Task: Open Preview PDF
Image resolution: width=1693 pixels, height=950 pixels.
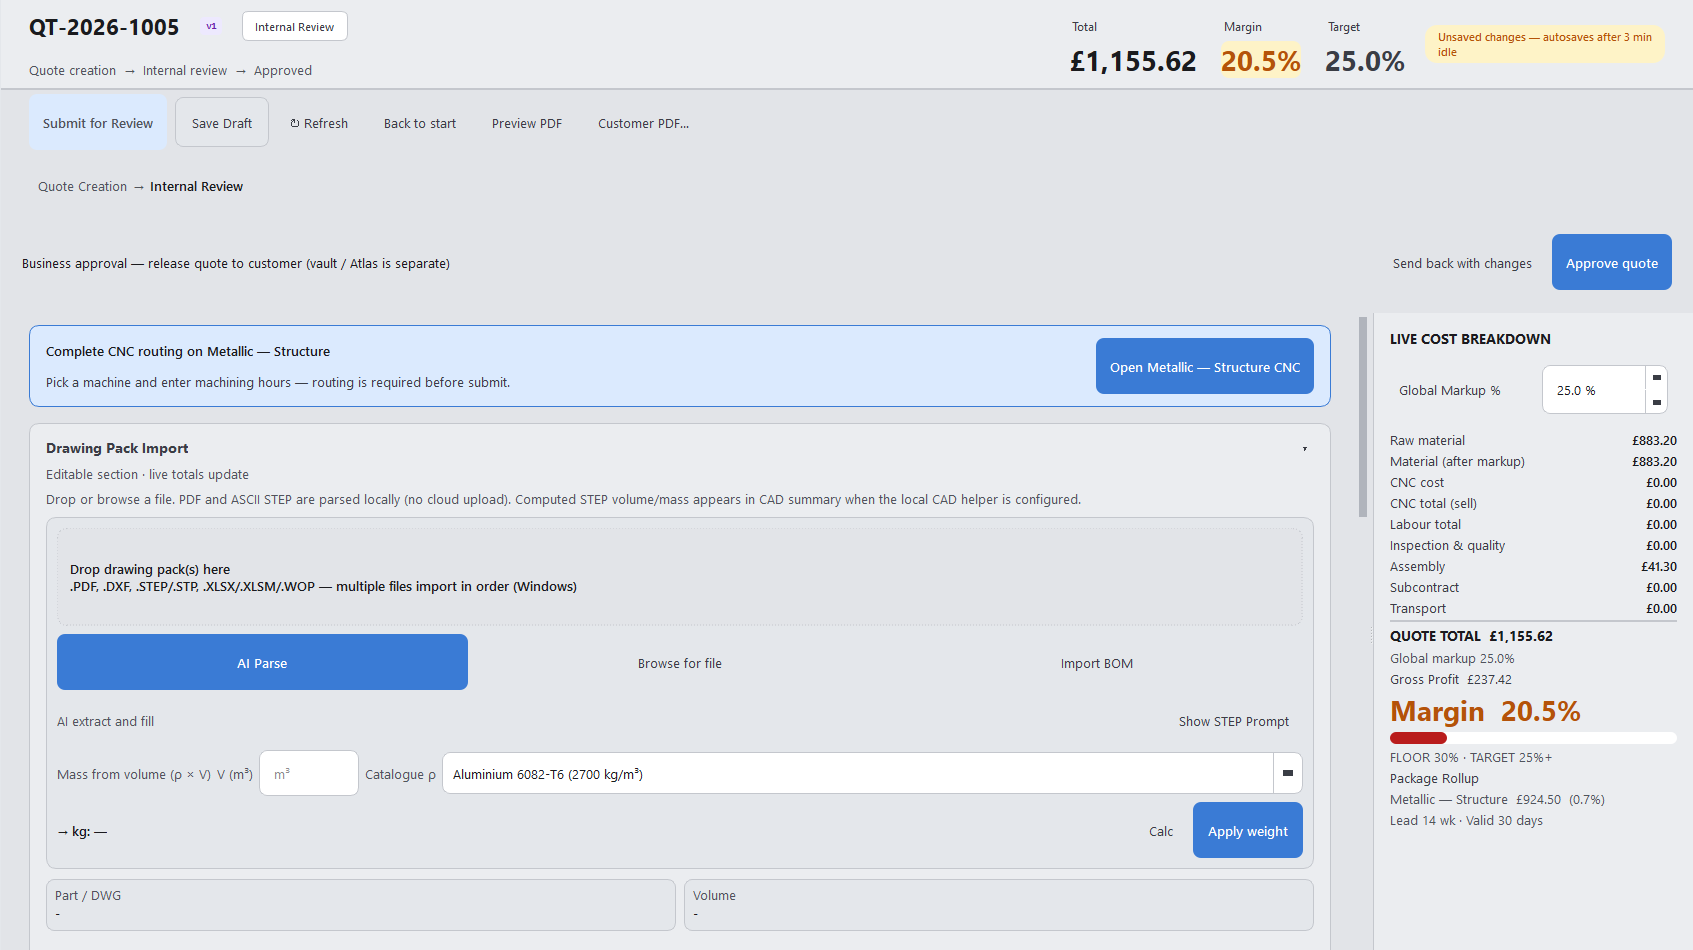Action: (x=527, y=123)
